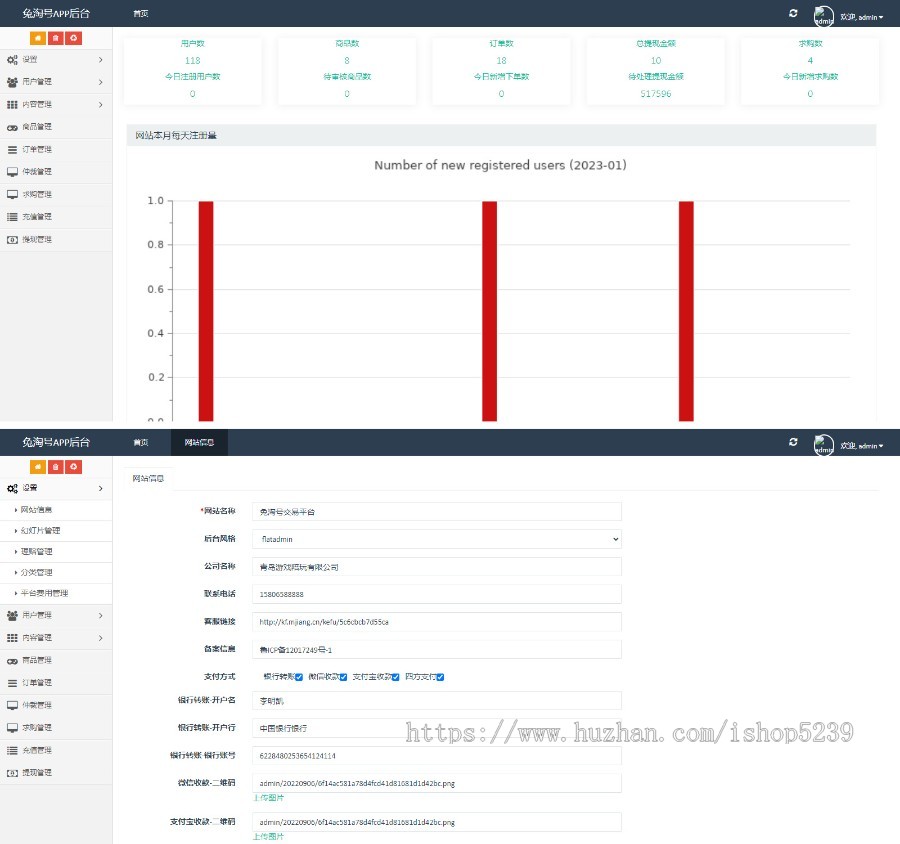Click the 备案信息 input field
This screenshot has width=900, height=844.
(437, 649)
